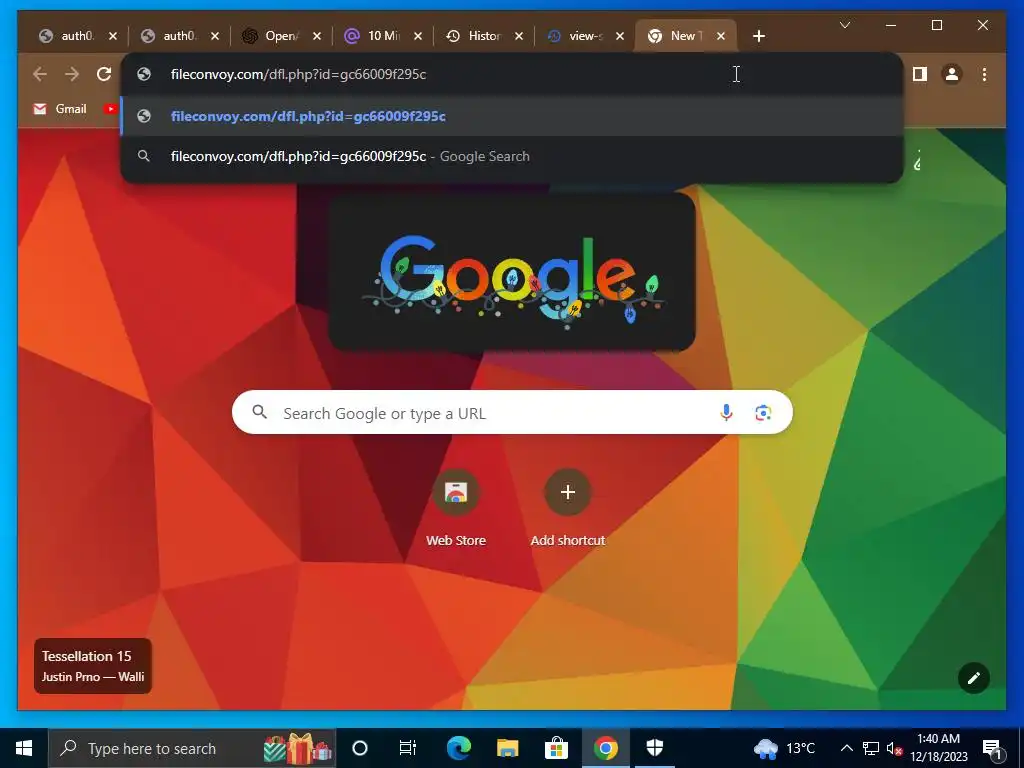This screenshot has width=1024, height=768.
Task: Close the view-source tab
Action: point(620,37)
